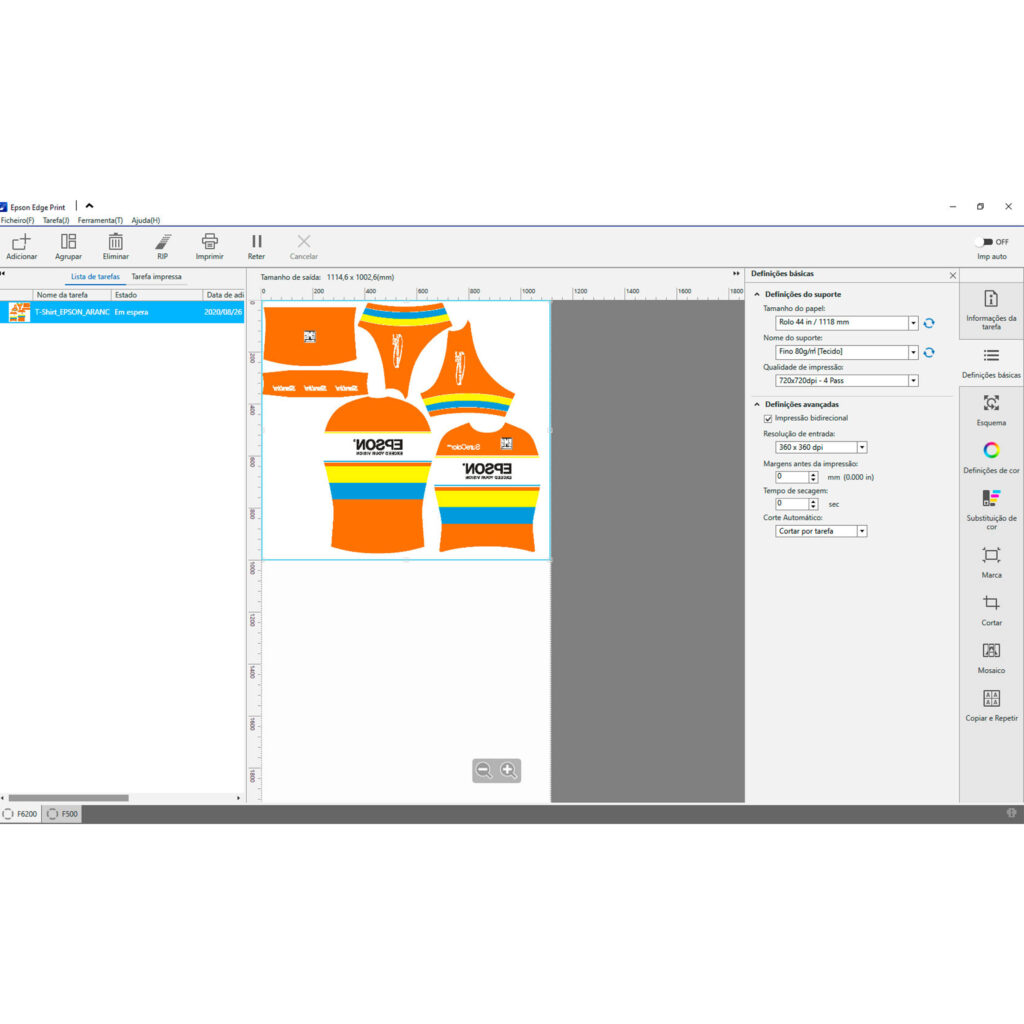Click the zoom in magnifier button

point(509,770)
